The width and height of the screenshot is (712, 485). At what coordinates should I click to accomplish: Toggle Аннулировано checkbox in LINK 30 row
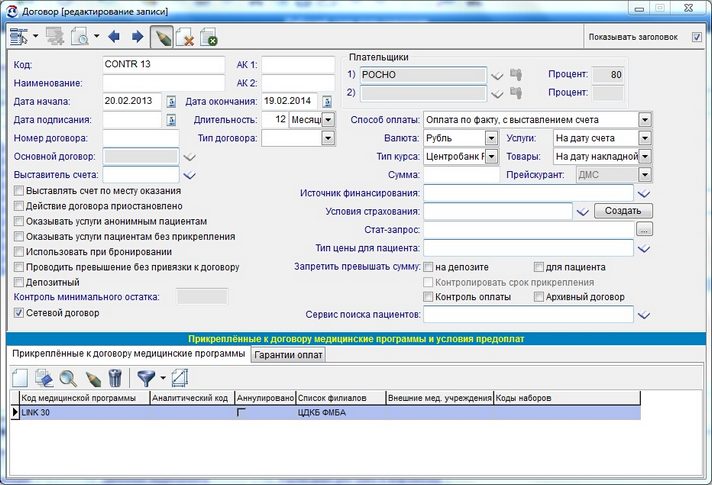[241, 412]
